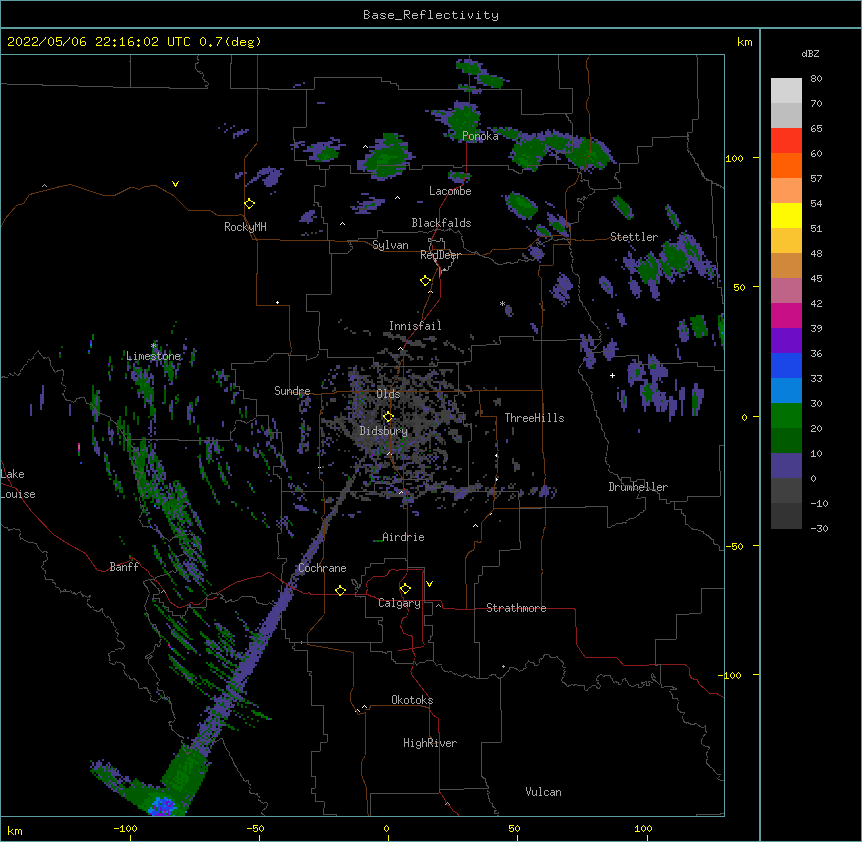The width and height of the screenshot is (862, 842).
Task: Click the Vulcan label
Action: pyautogui.click(x=543, y=792)
